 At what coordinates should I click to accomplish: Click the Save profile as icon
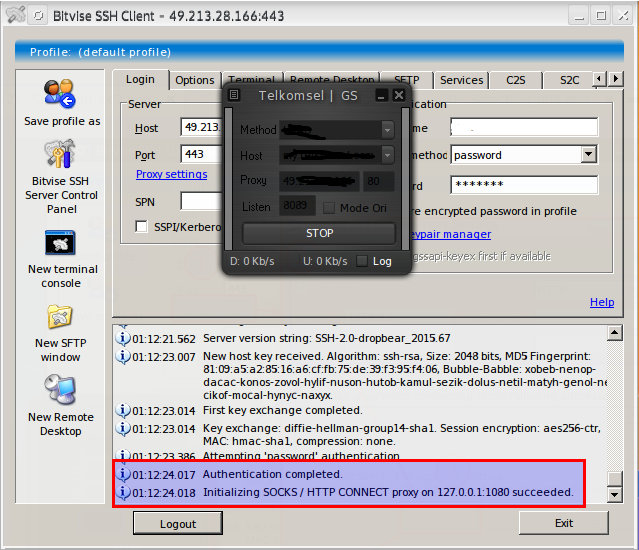click(x=60, y=94)
